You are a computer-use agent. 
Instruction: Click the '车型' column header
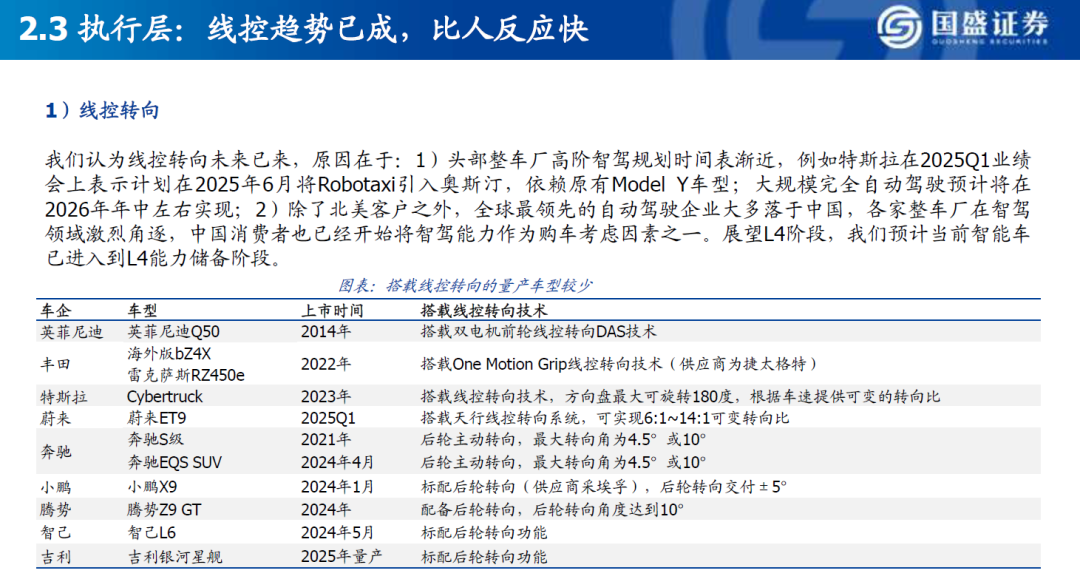(143, 310)
